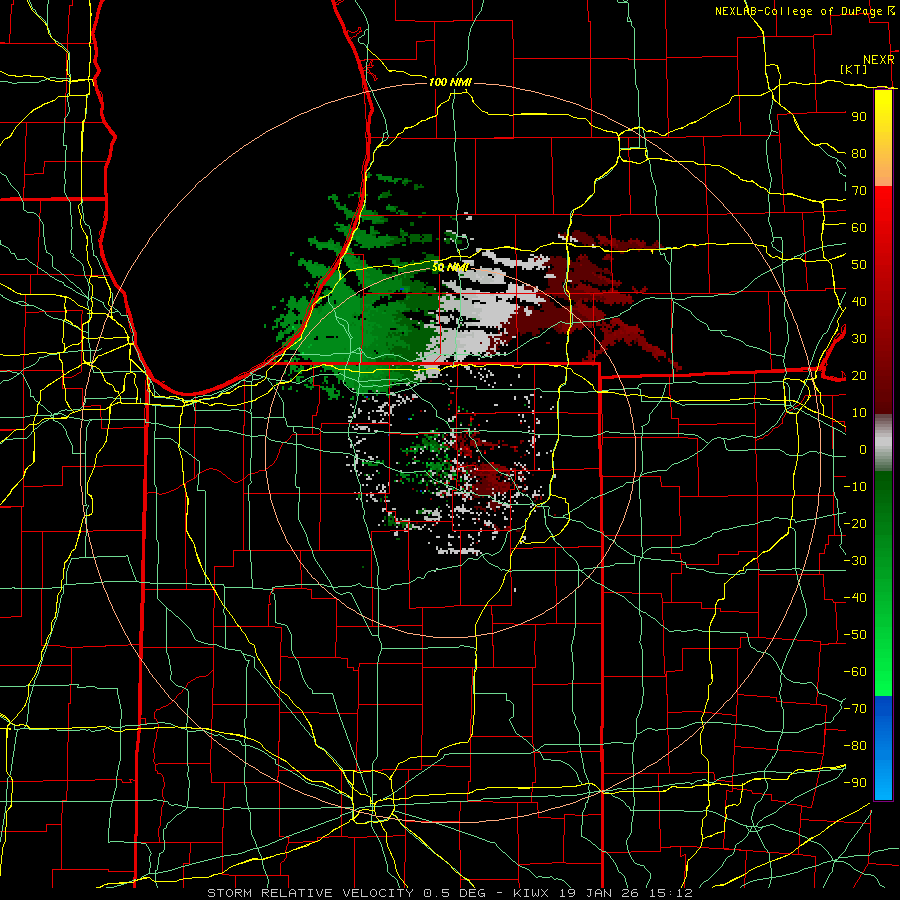Click the 90 value on velocity scale

(859, 117)
